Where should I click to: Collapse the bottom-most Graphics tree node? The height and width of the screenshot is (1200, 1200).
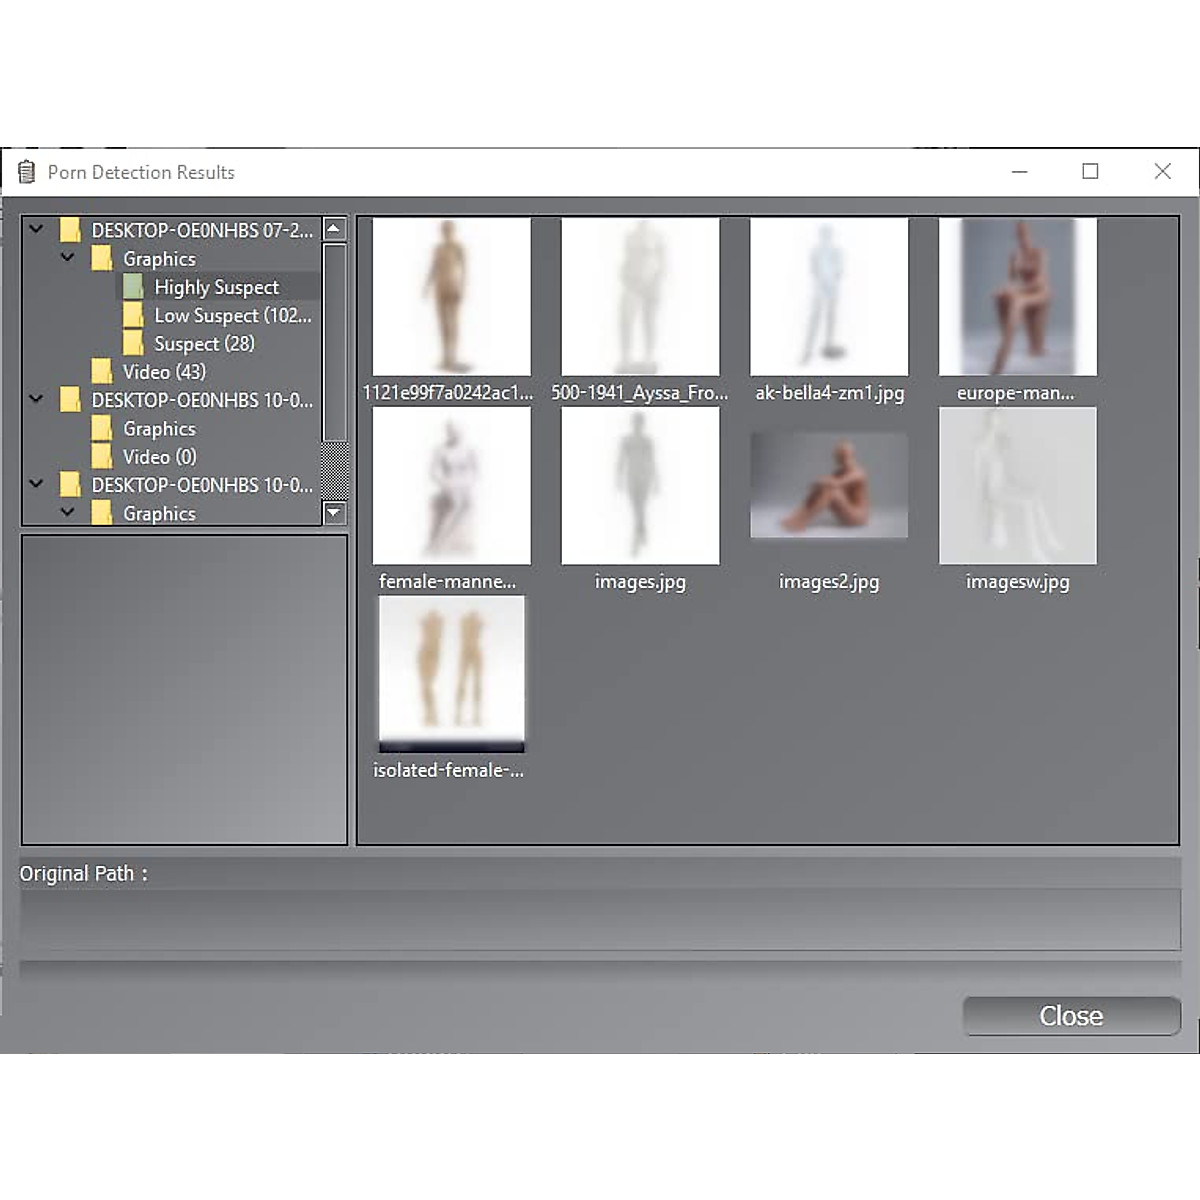67,512
